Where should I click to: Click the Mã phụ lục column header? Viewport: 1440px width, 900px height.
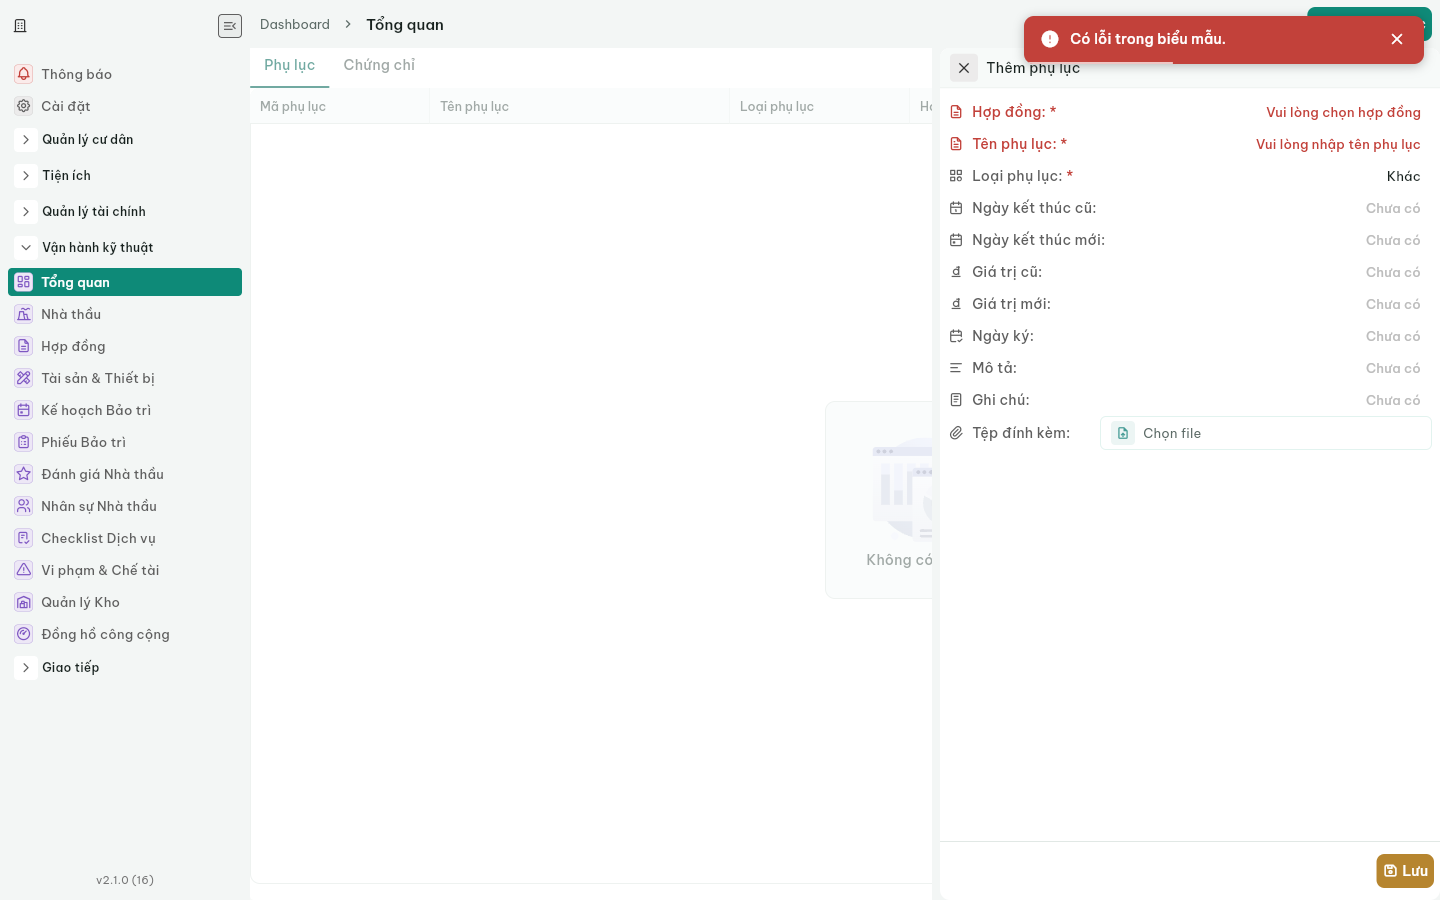click(340, 106)
